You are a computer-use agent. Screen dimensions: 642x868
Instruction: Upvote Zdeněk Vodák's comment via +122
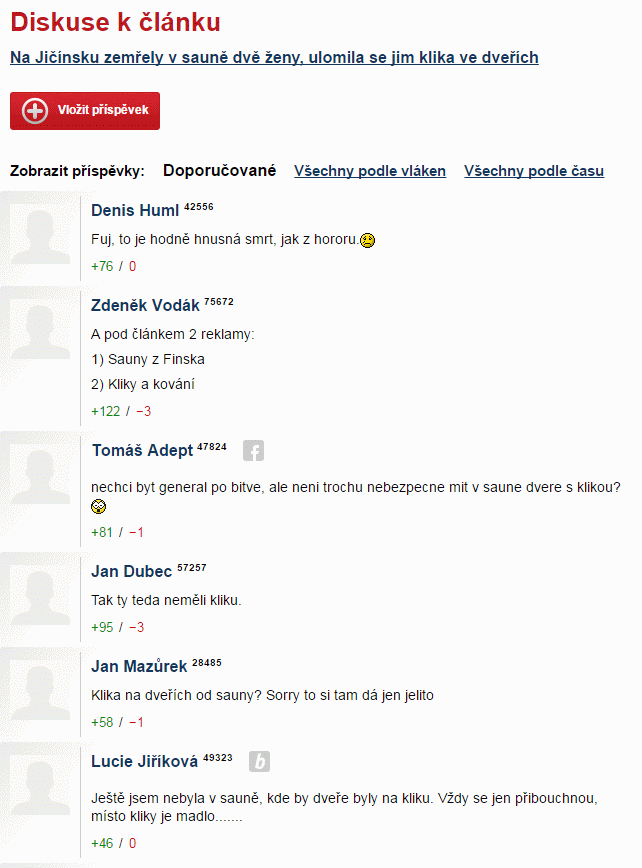(x=106, y=411)
